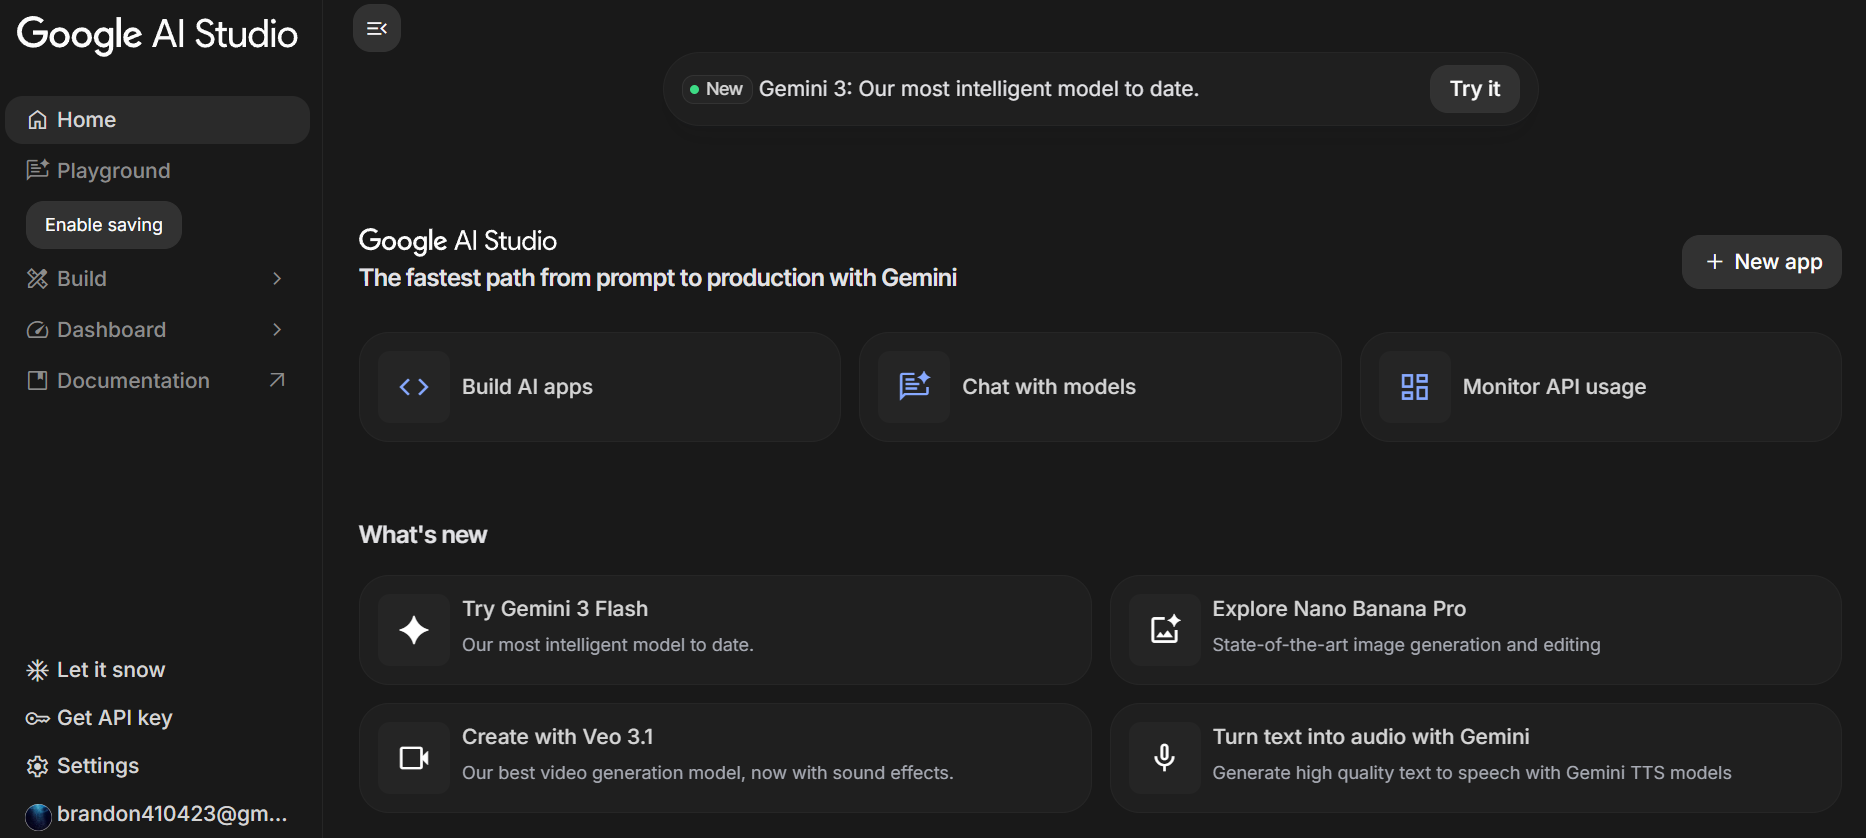Click the image icon beside Explore Nano Banana Pro

coord(1164,630)
